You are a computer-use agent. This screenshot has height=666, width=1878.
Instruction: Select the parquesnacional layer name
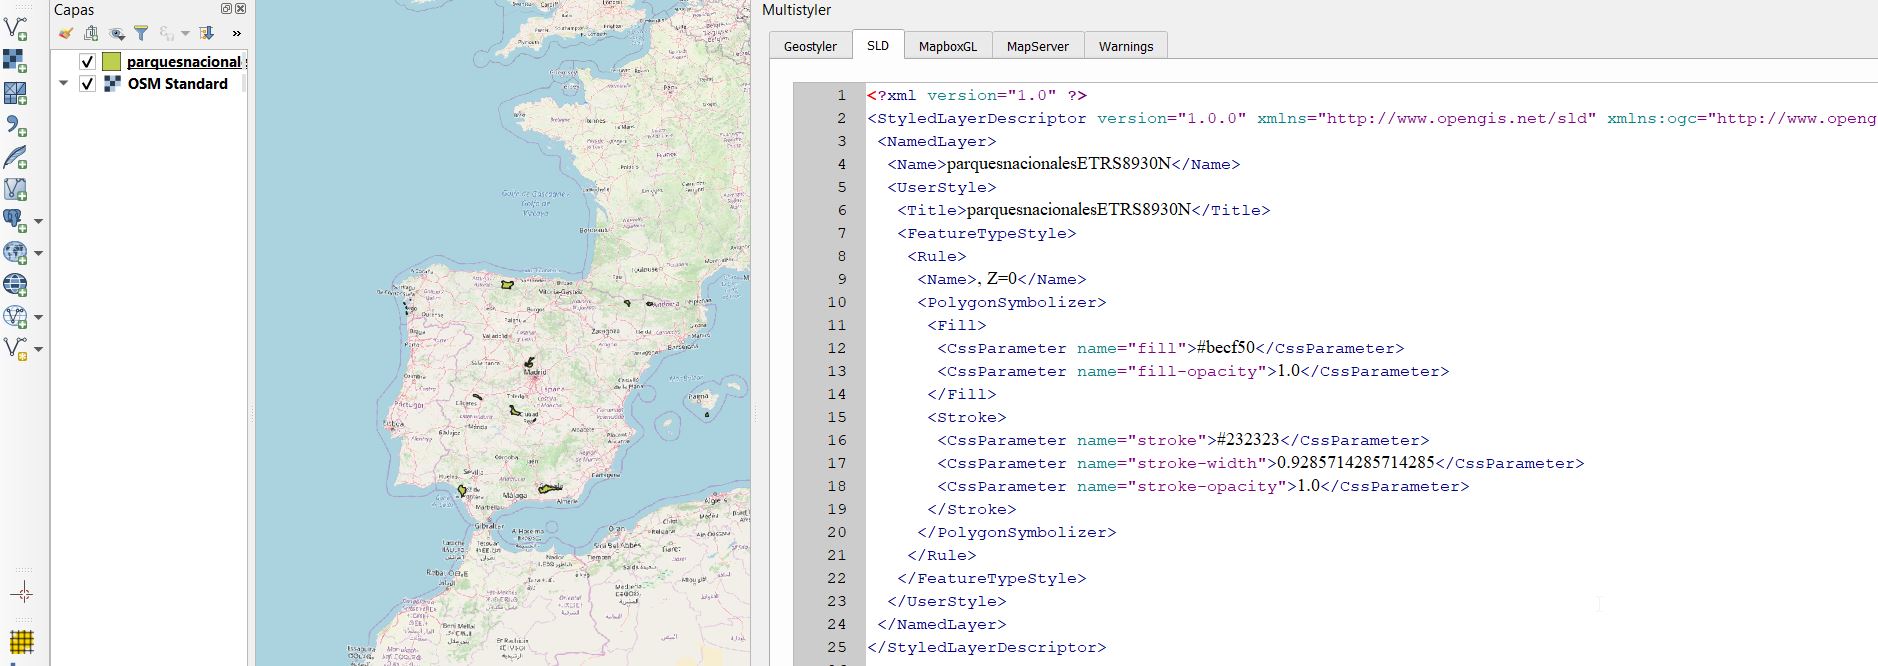coord(183,62)
